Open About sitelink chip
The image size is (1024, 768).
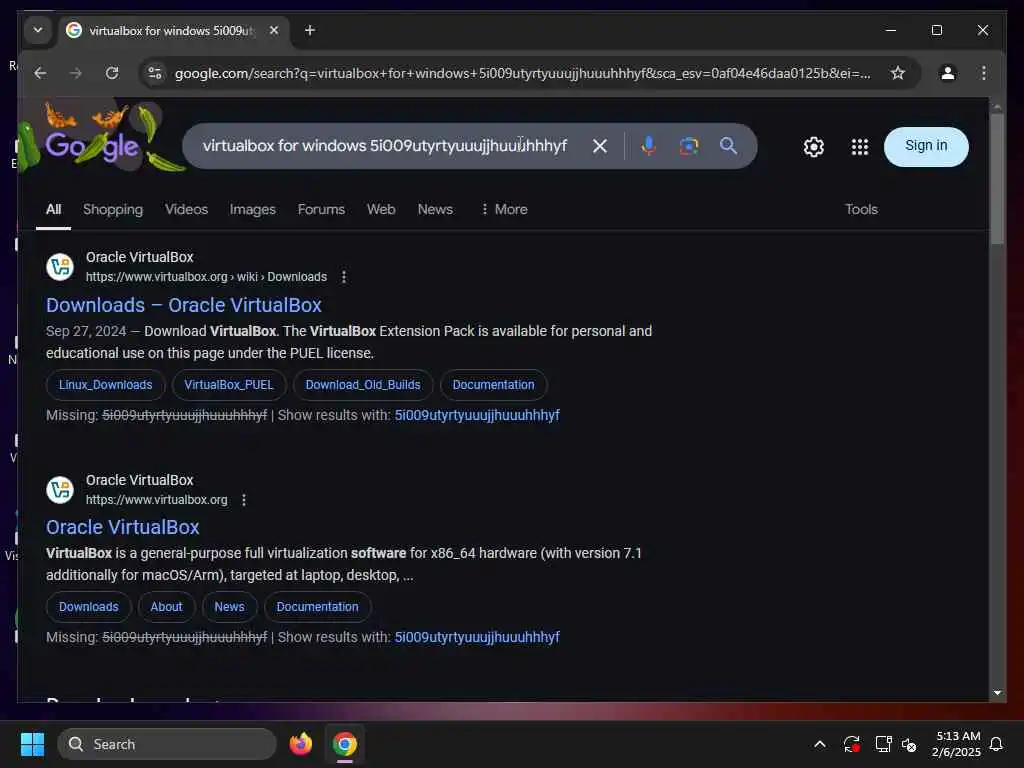coord(166,607)
